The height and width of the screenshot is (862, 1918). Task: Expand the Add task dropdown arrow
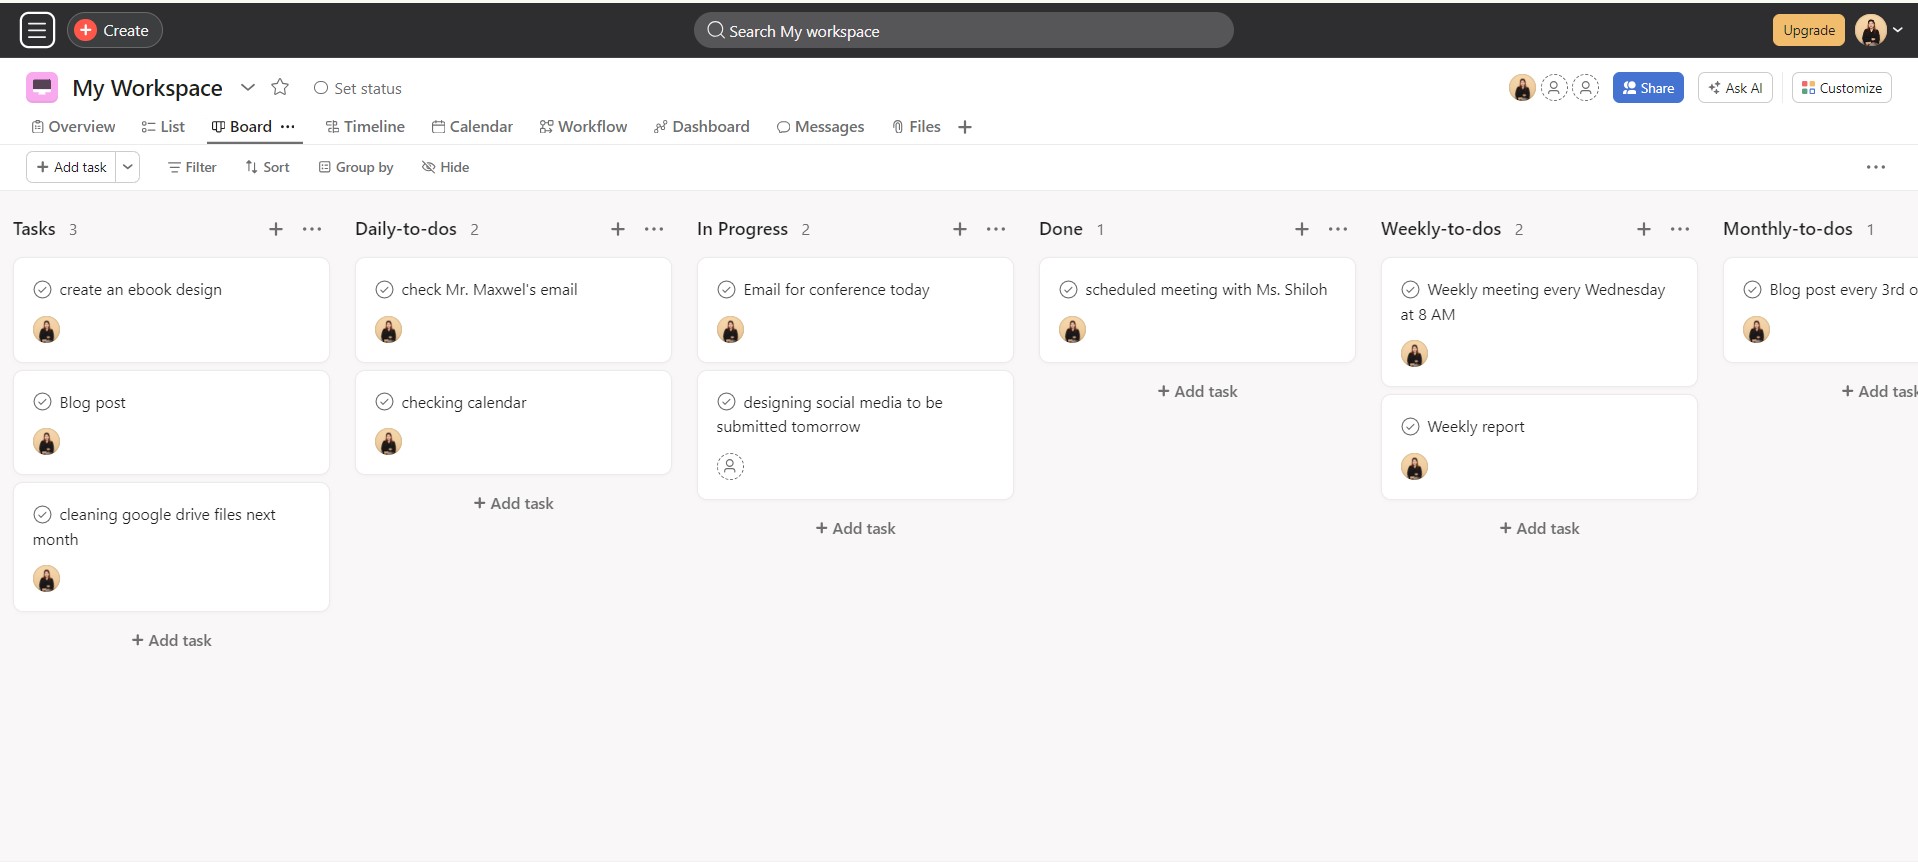point(128,167)
